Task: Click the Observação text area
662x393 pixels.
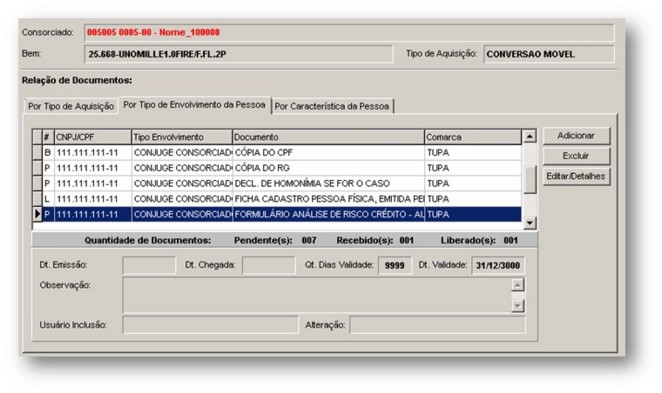Action: pos(317,295)
